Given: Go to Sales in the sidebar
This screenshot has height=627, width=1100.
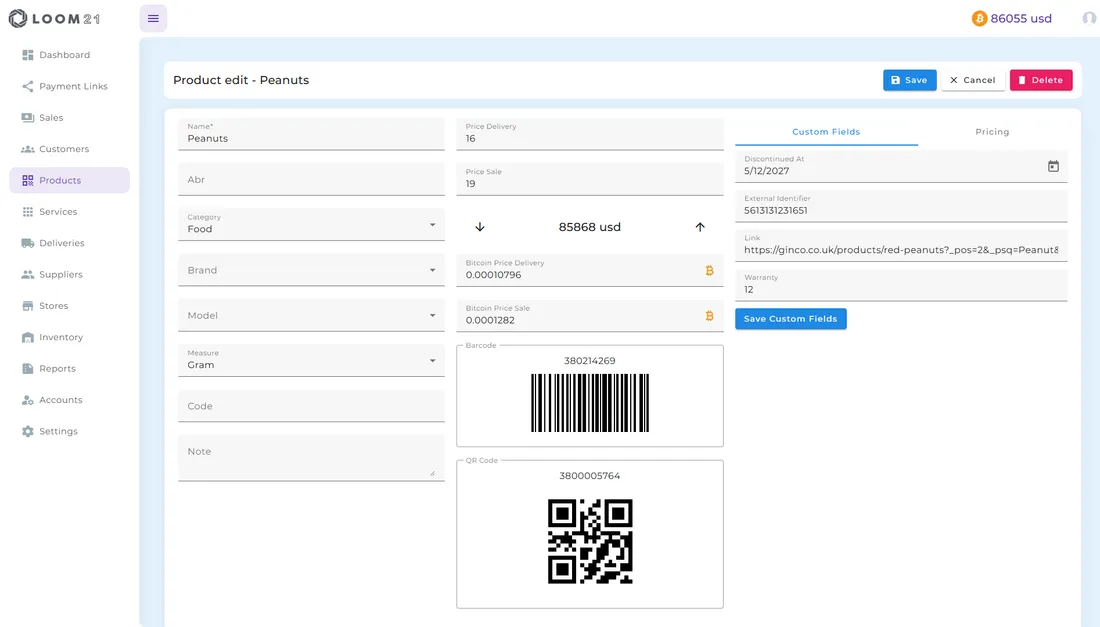Looking at the screenshot, I should [x=69, y=118].
